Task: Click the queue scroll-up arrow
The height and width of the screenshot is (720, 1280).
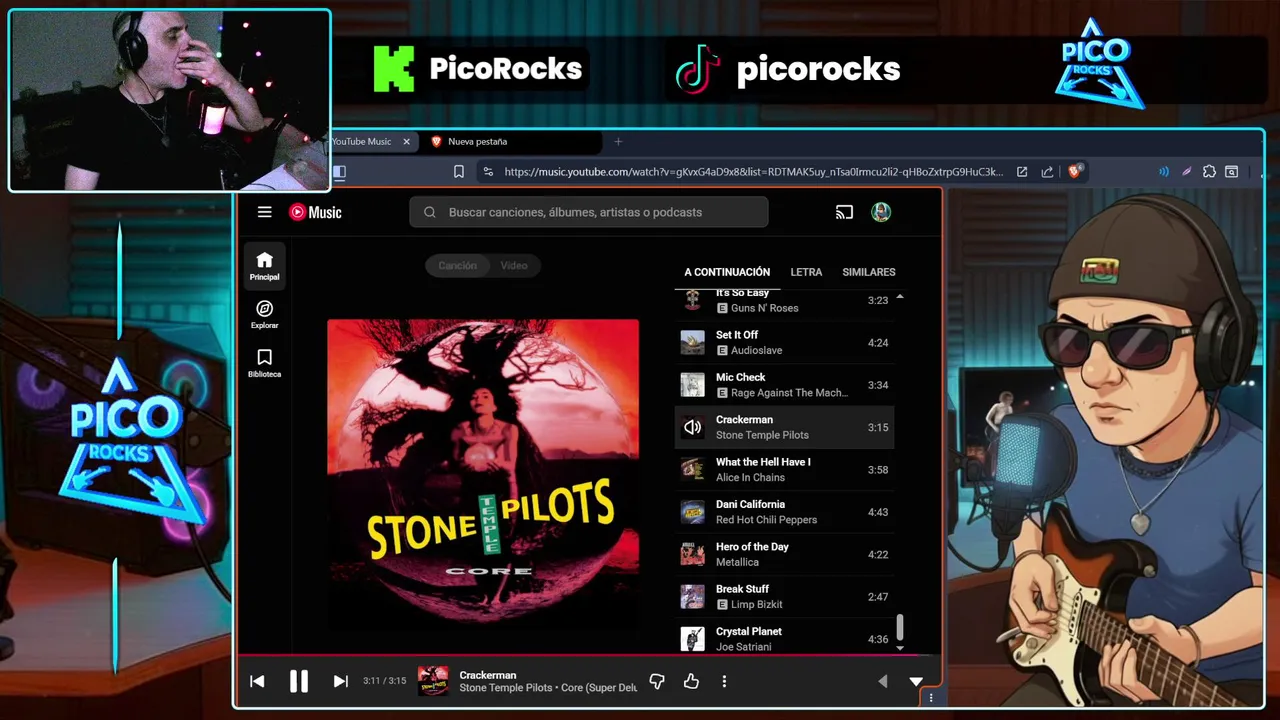Action: point(900,297)
